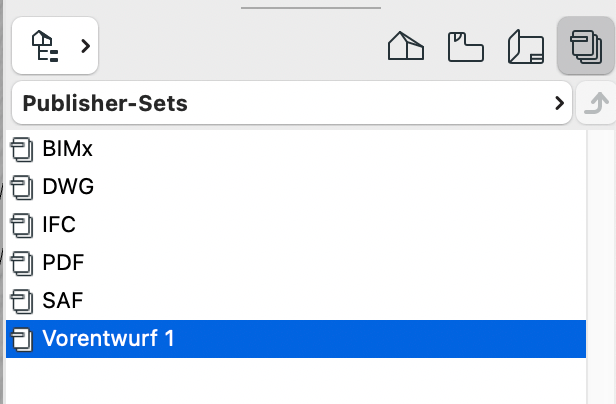
Task: Select the Publisher Sets icon
Action: pyautogui.click(x=586, y=46)
